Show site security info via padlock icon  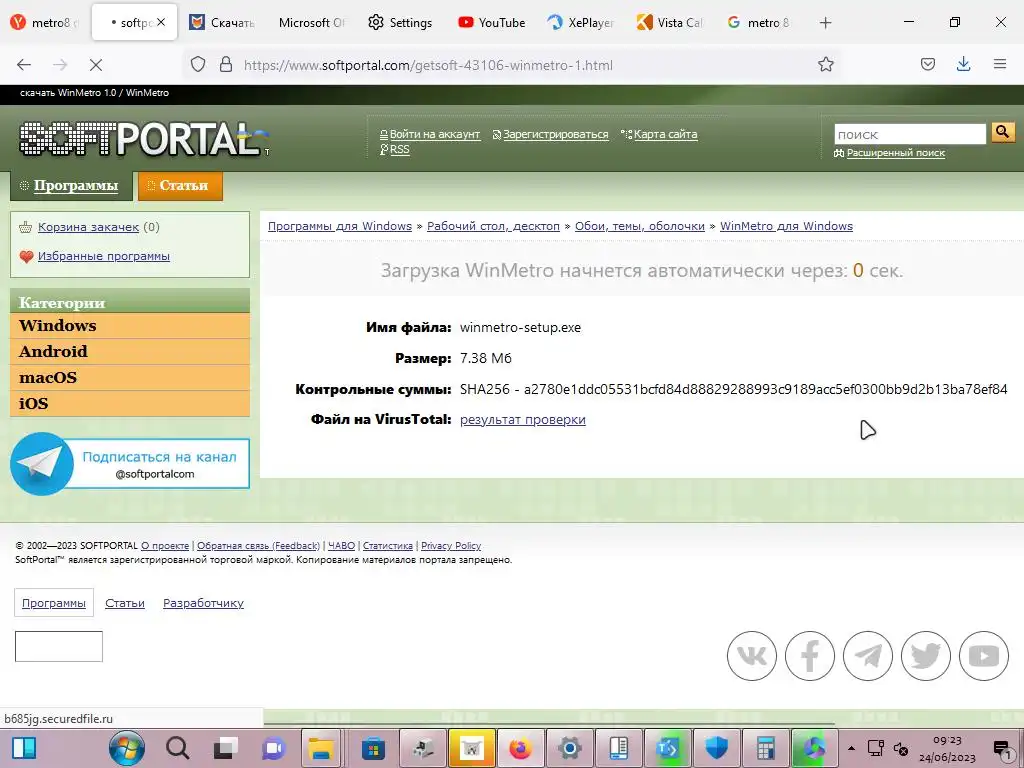(226, 64)
